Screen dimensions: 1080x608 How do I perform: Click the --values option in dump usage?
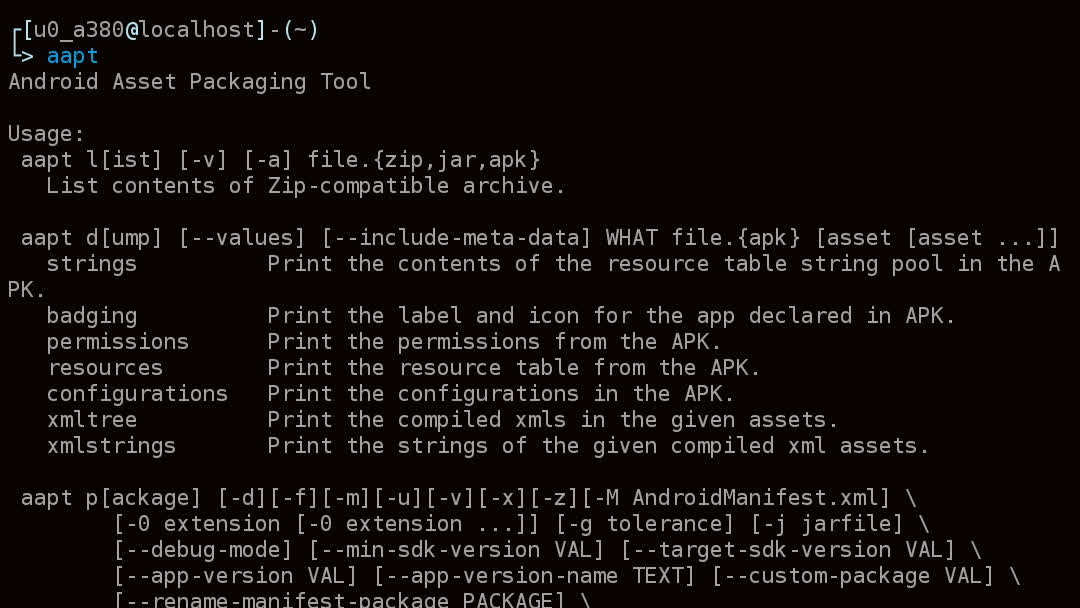[242, 238]
